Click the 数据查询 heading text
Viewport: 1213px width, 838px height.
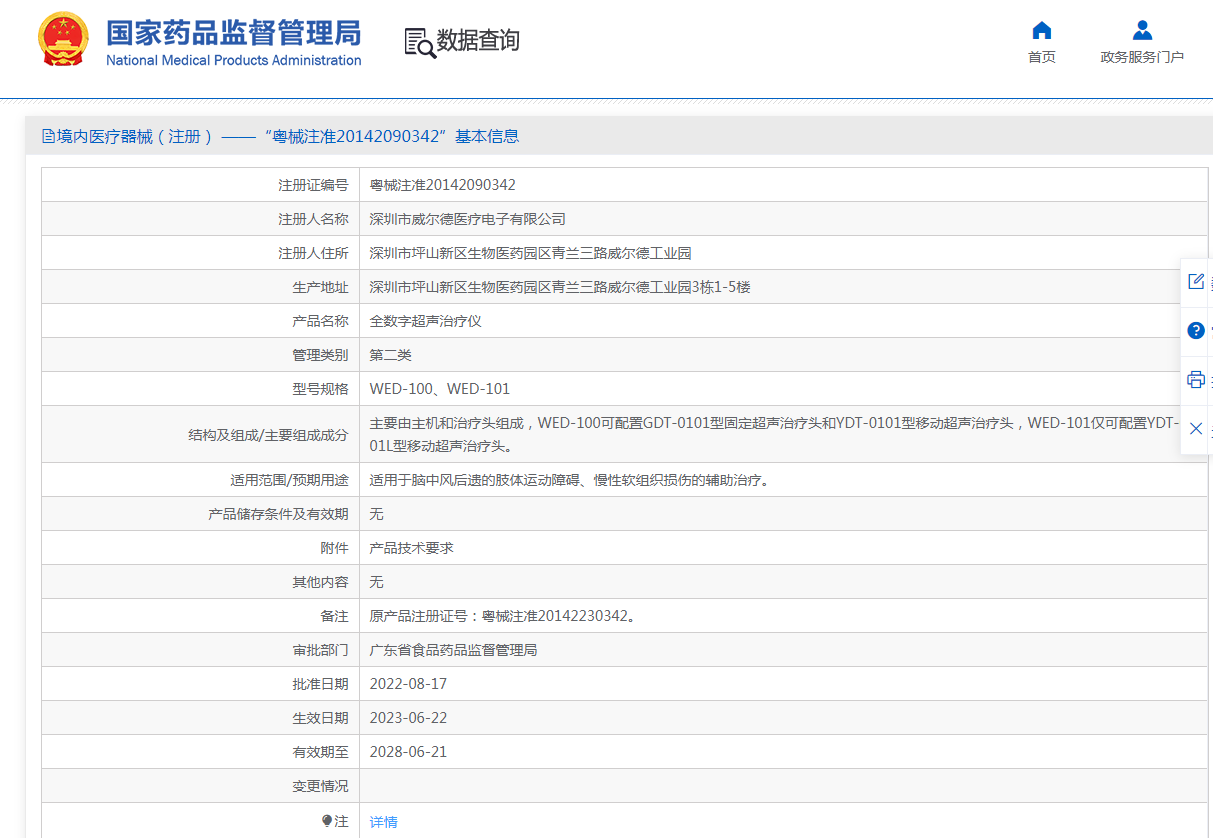point(478,41)
